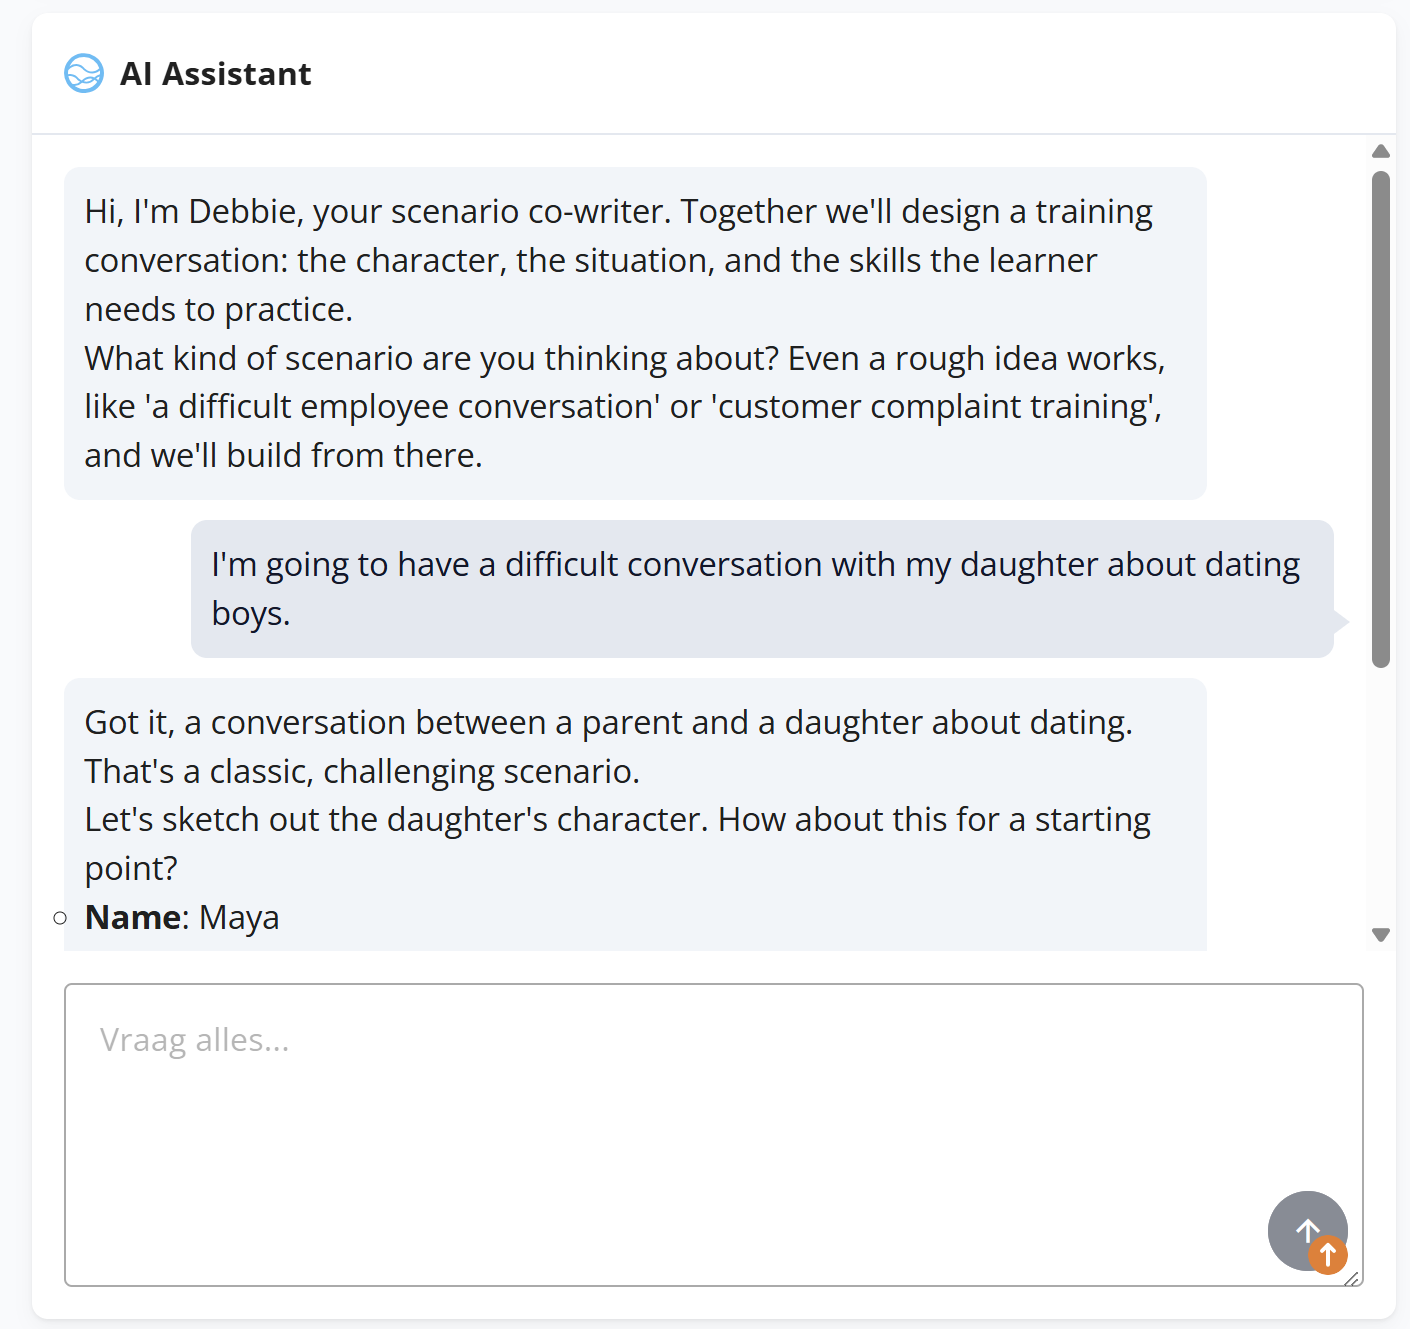Click the textarea resize handle
This screenshot has width=1410, height=1329.
pyautogui.click(x=1352, y=1278)
